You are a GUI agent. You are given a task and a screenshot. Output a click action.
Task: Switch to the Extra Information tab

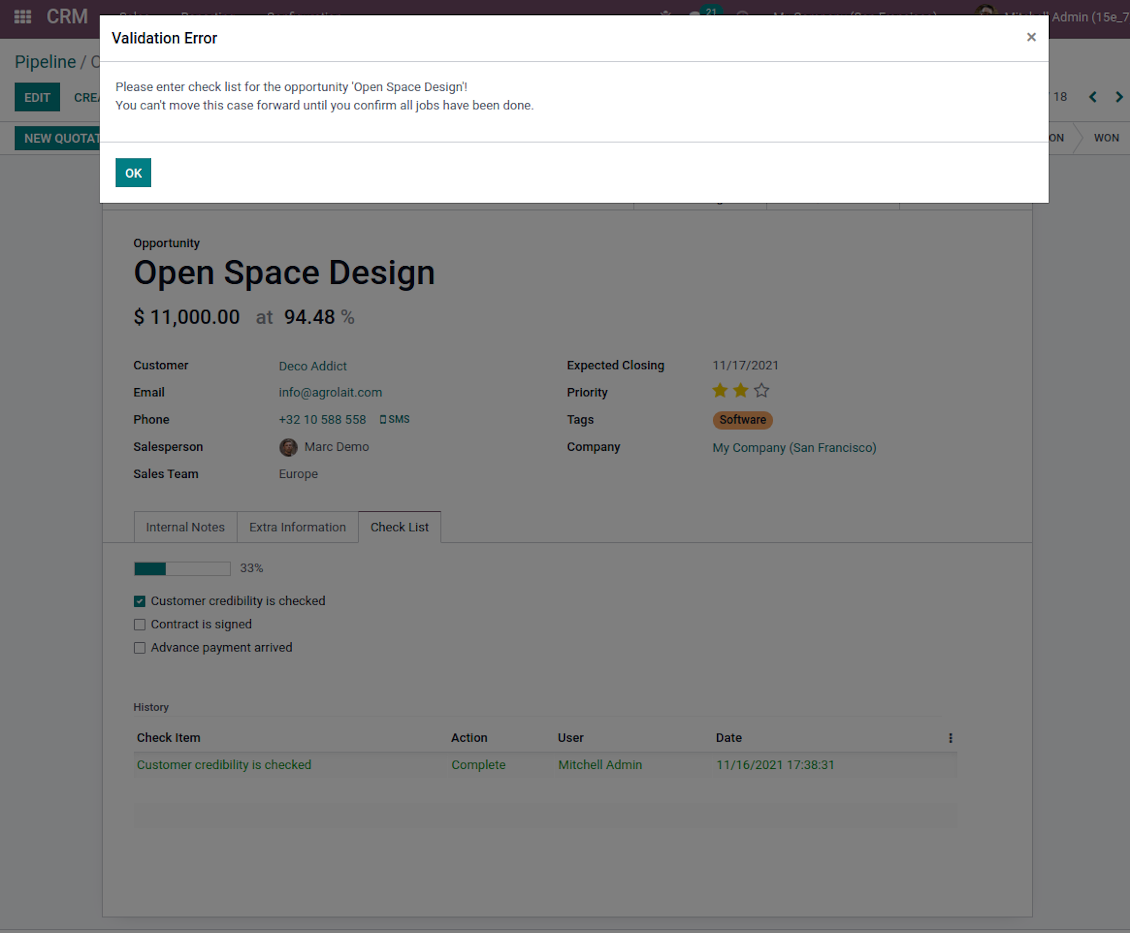coord(298,527)
